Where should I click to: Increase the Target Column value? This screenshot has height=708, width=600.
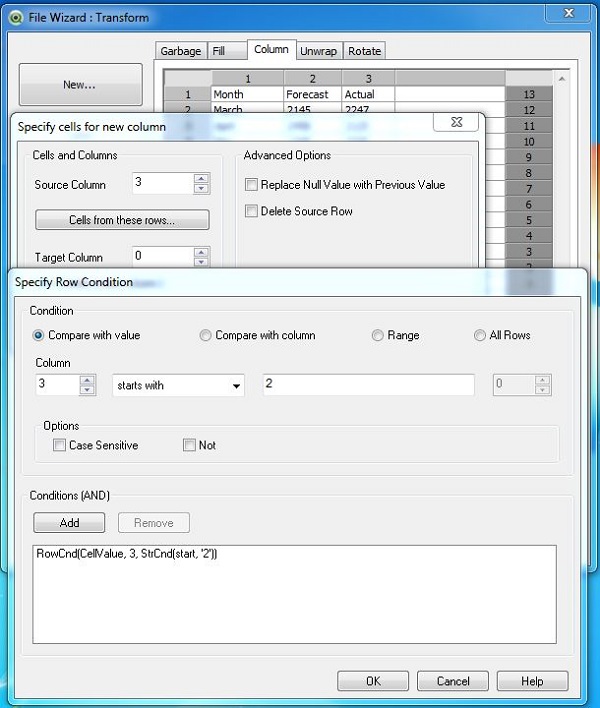(x=201, y=252)
